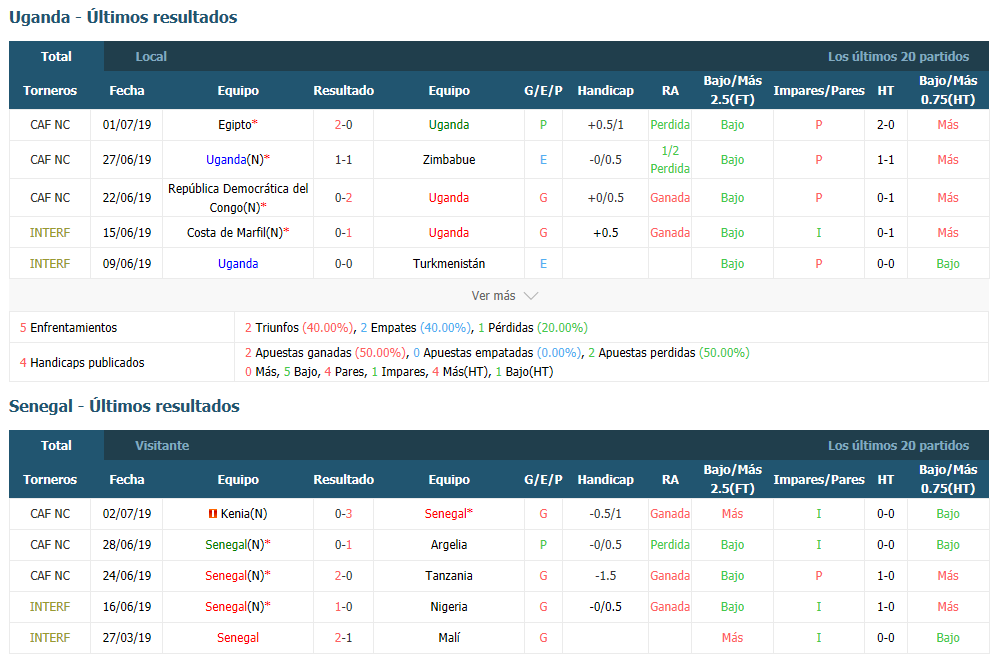Open Uganda link in the 01/07/19 row
The height and width of the screenshot is (654, 1001).
coord(449,125)
